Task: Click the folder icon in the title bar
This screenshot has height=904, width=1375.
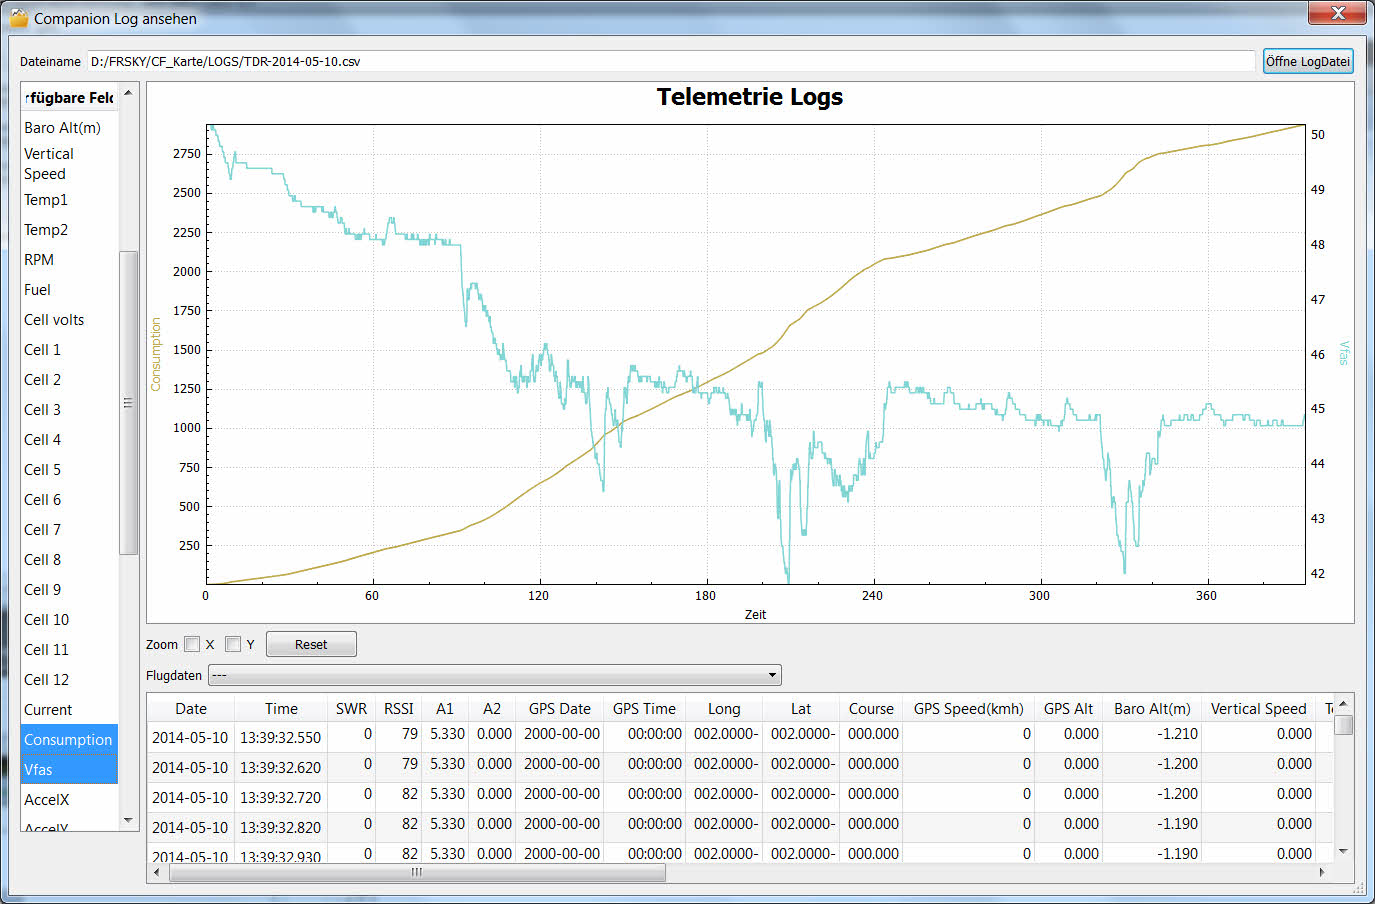Action: [18, 18]
